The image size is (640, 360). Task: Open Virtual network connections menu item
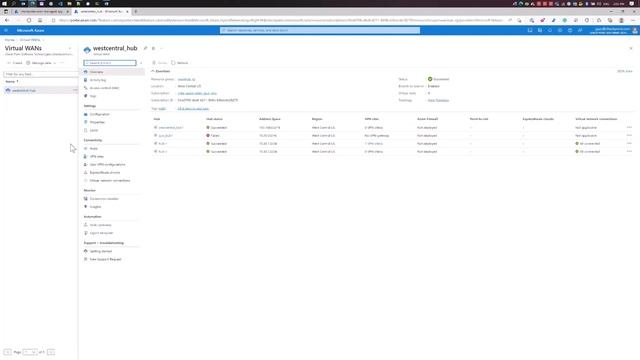[110, 180]
